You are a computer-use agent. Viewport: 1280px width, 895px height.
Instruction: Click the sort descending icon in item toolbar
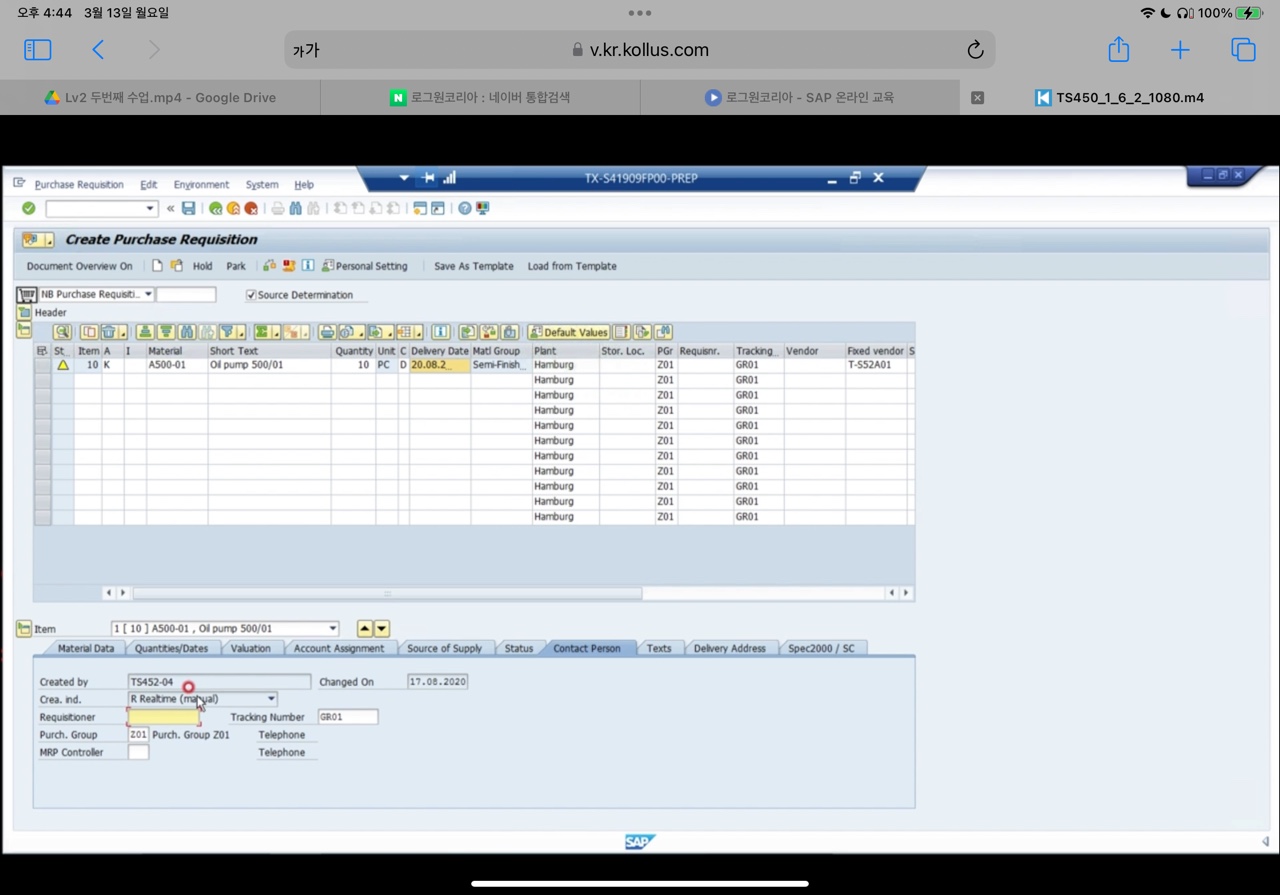(x=166, y=332)
